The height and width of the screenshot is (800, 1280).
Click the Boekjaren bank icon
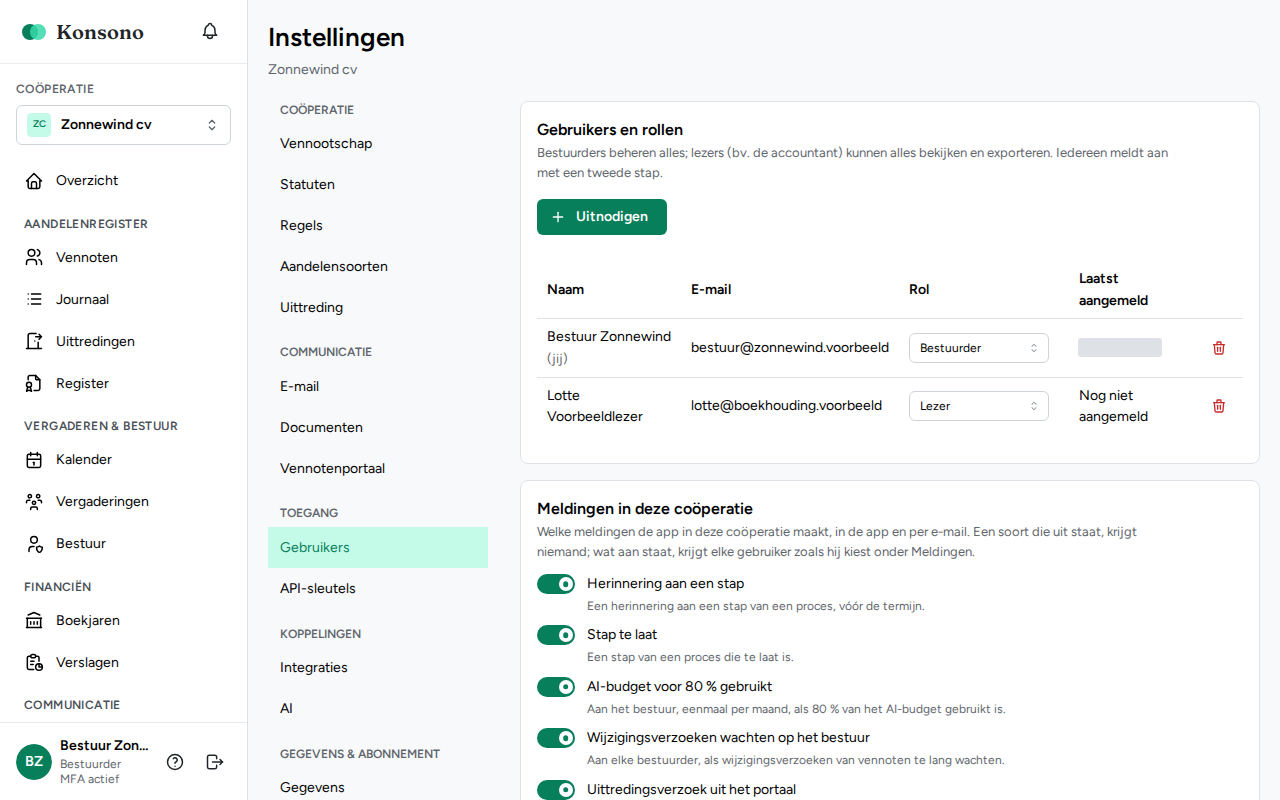click(x=34, y=621)
